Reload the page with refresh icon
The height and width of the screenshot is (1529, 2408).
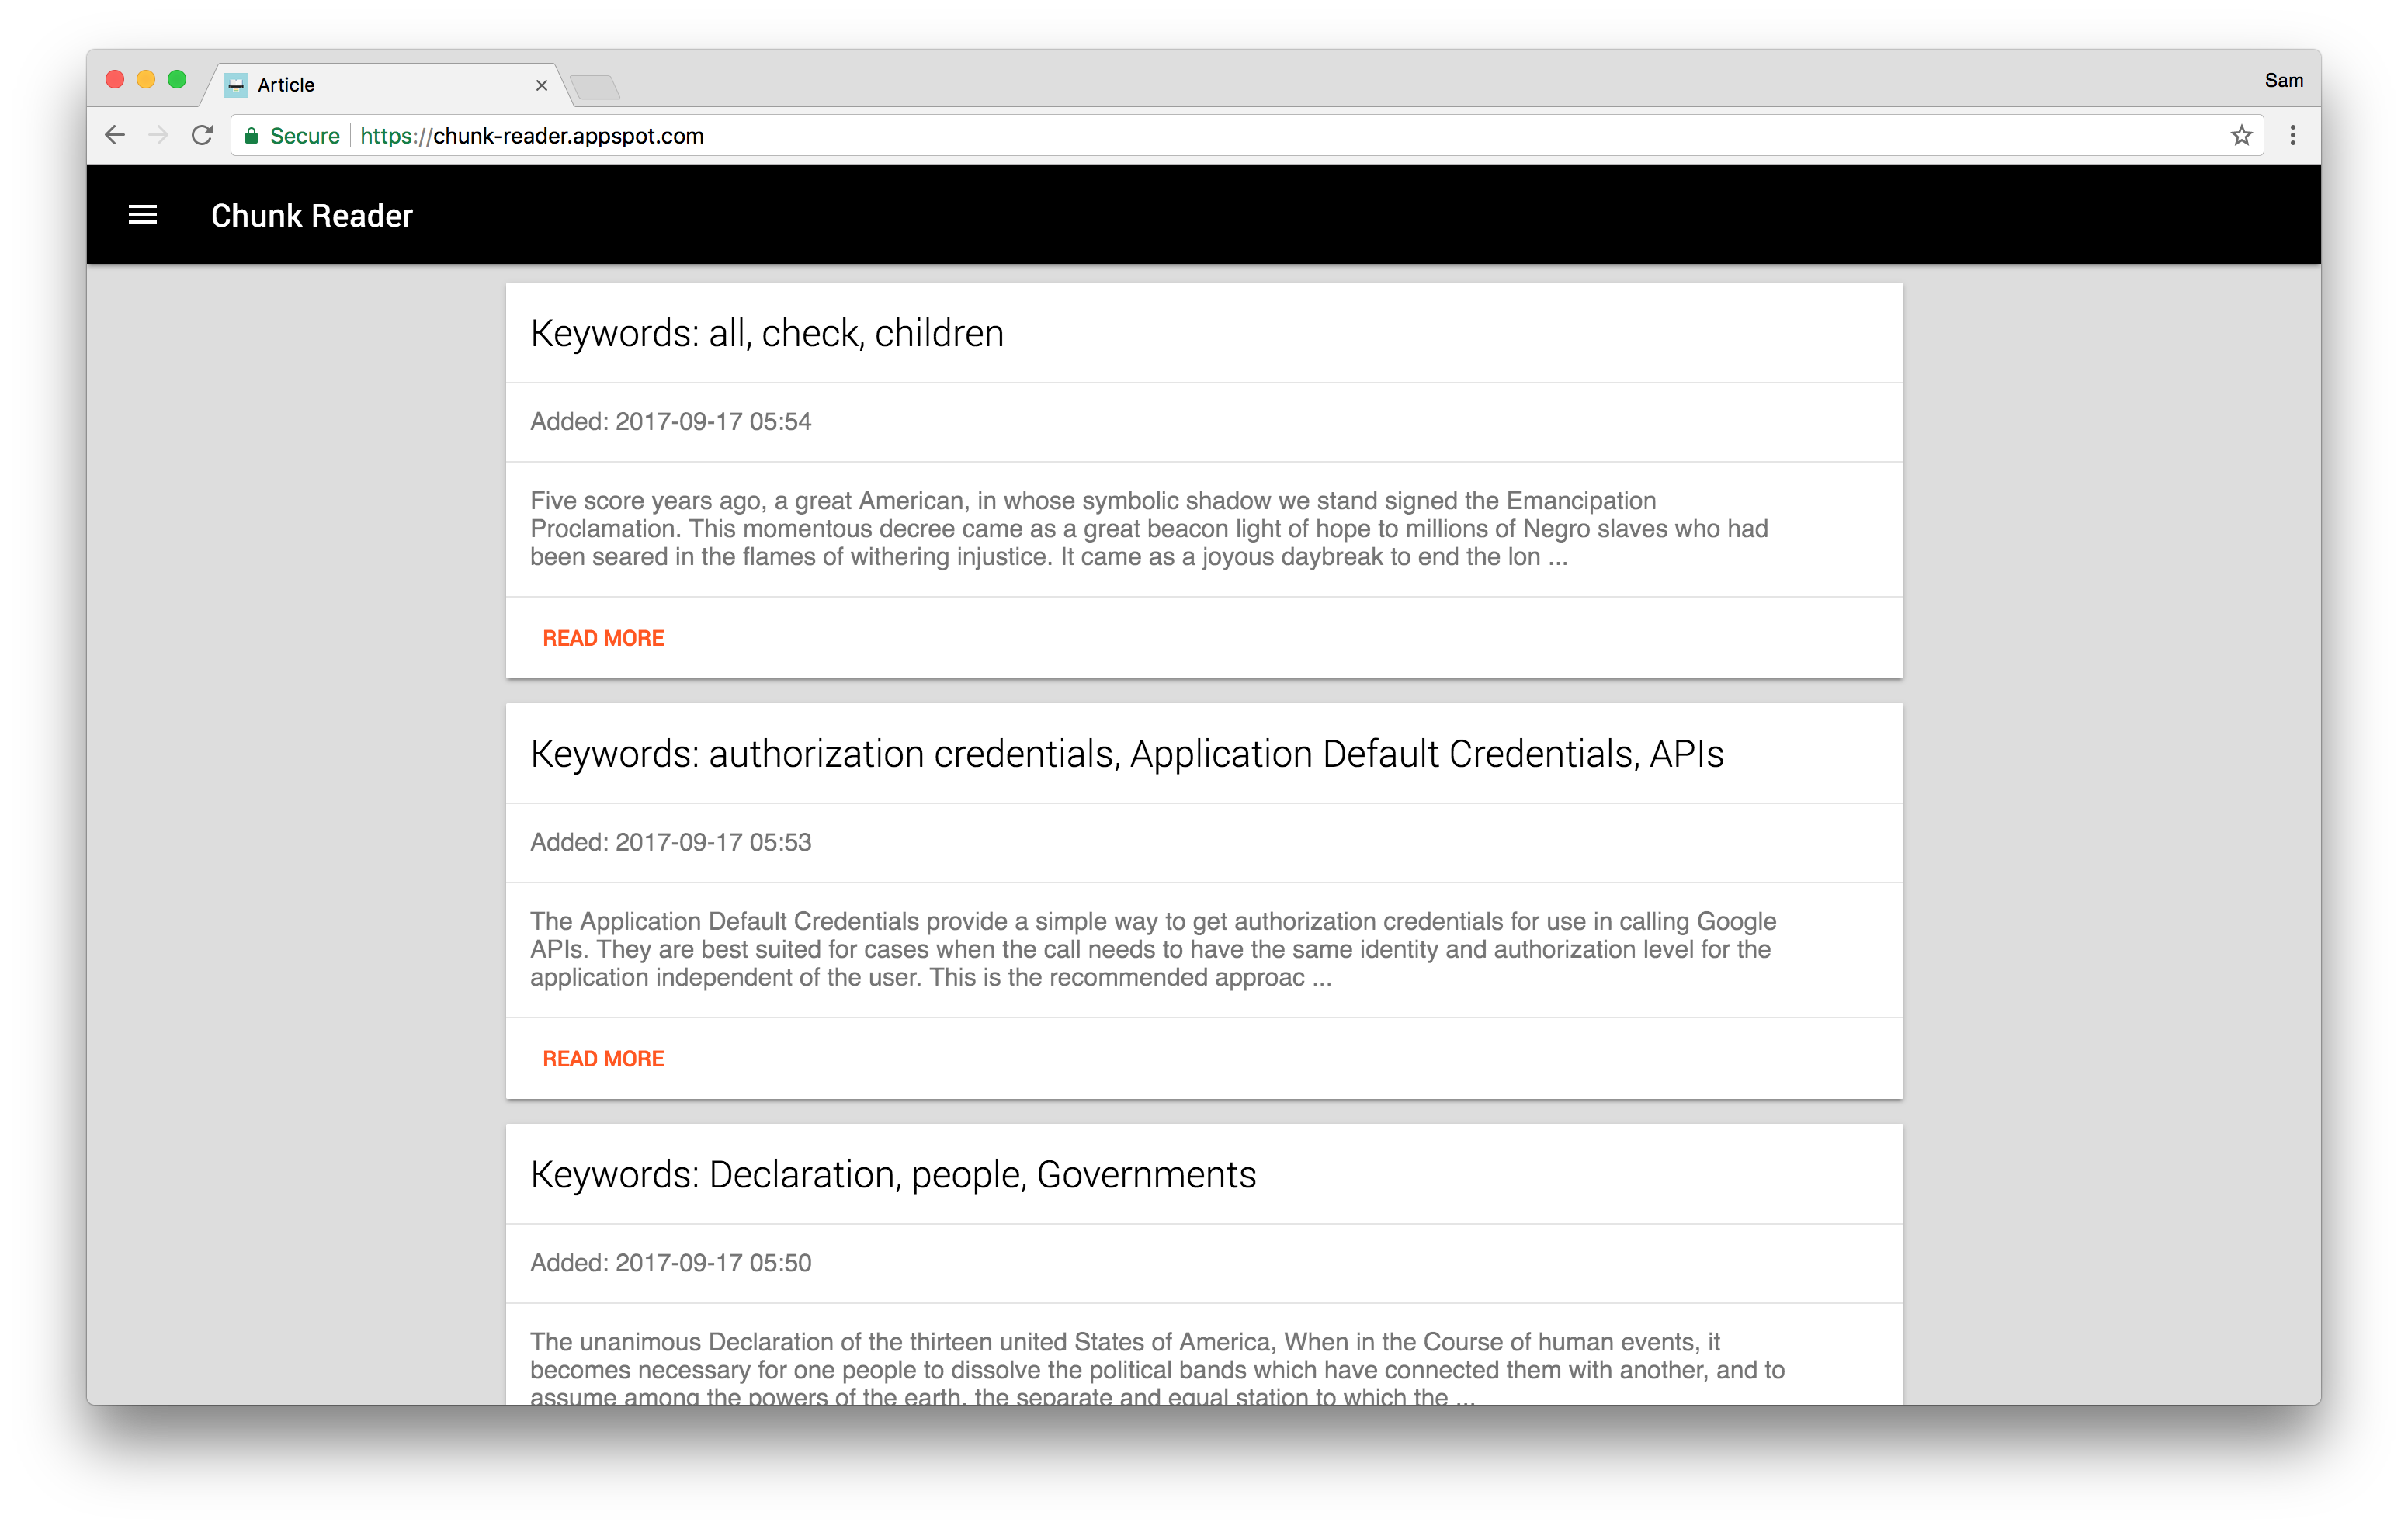[x=202, y=135]
